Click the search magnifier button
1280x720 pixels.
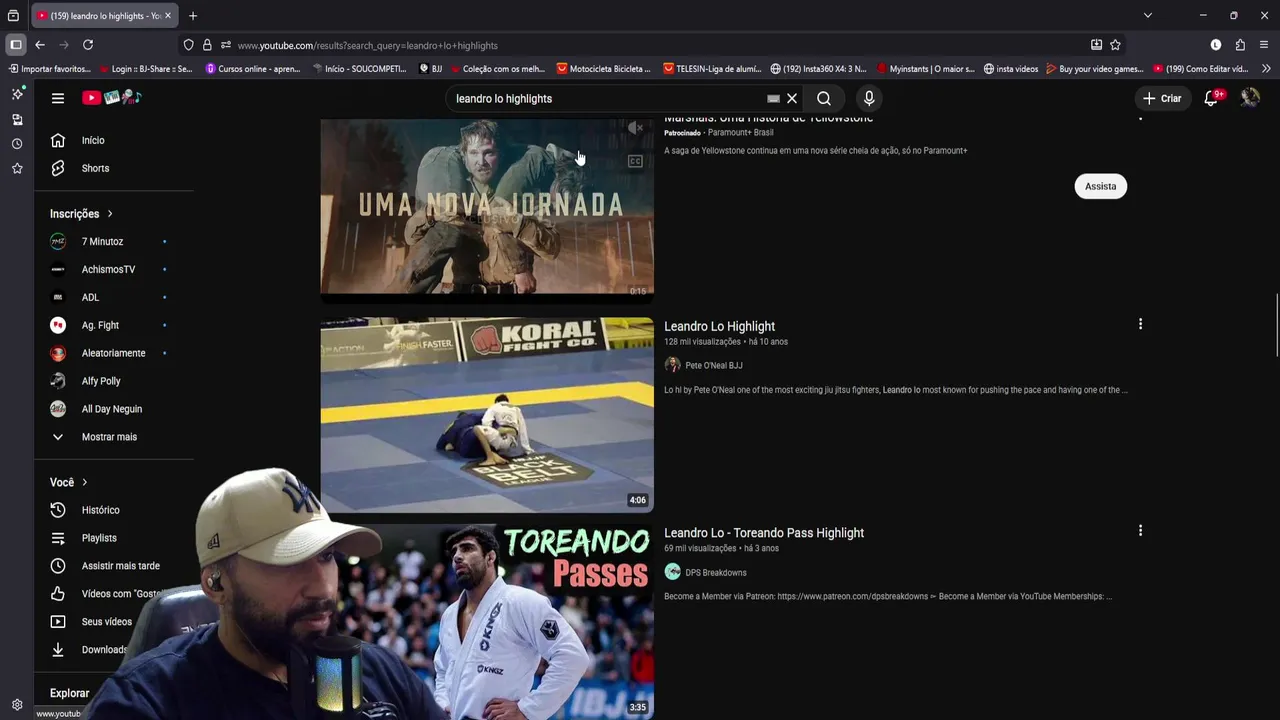[824, 99]
